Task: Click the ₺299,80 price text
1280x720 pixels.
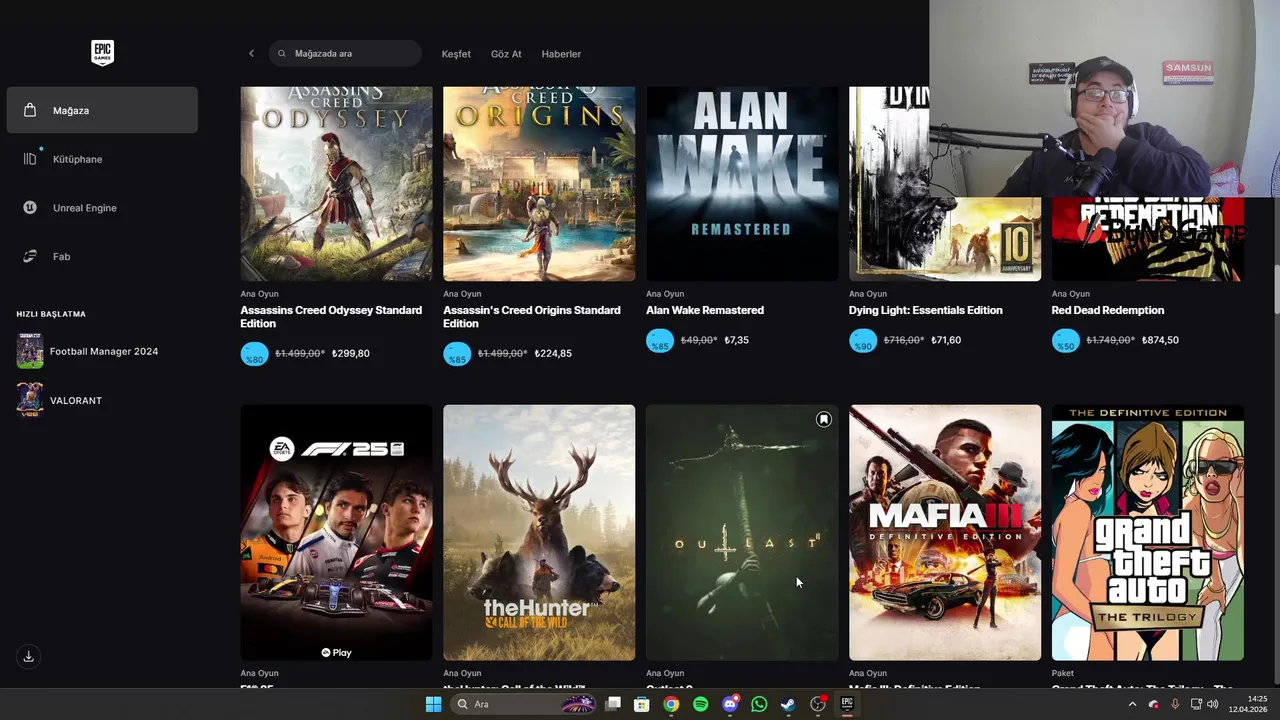Action: coord(351,354)
